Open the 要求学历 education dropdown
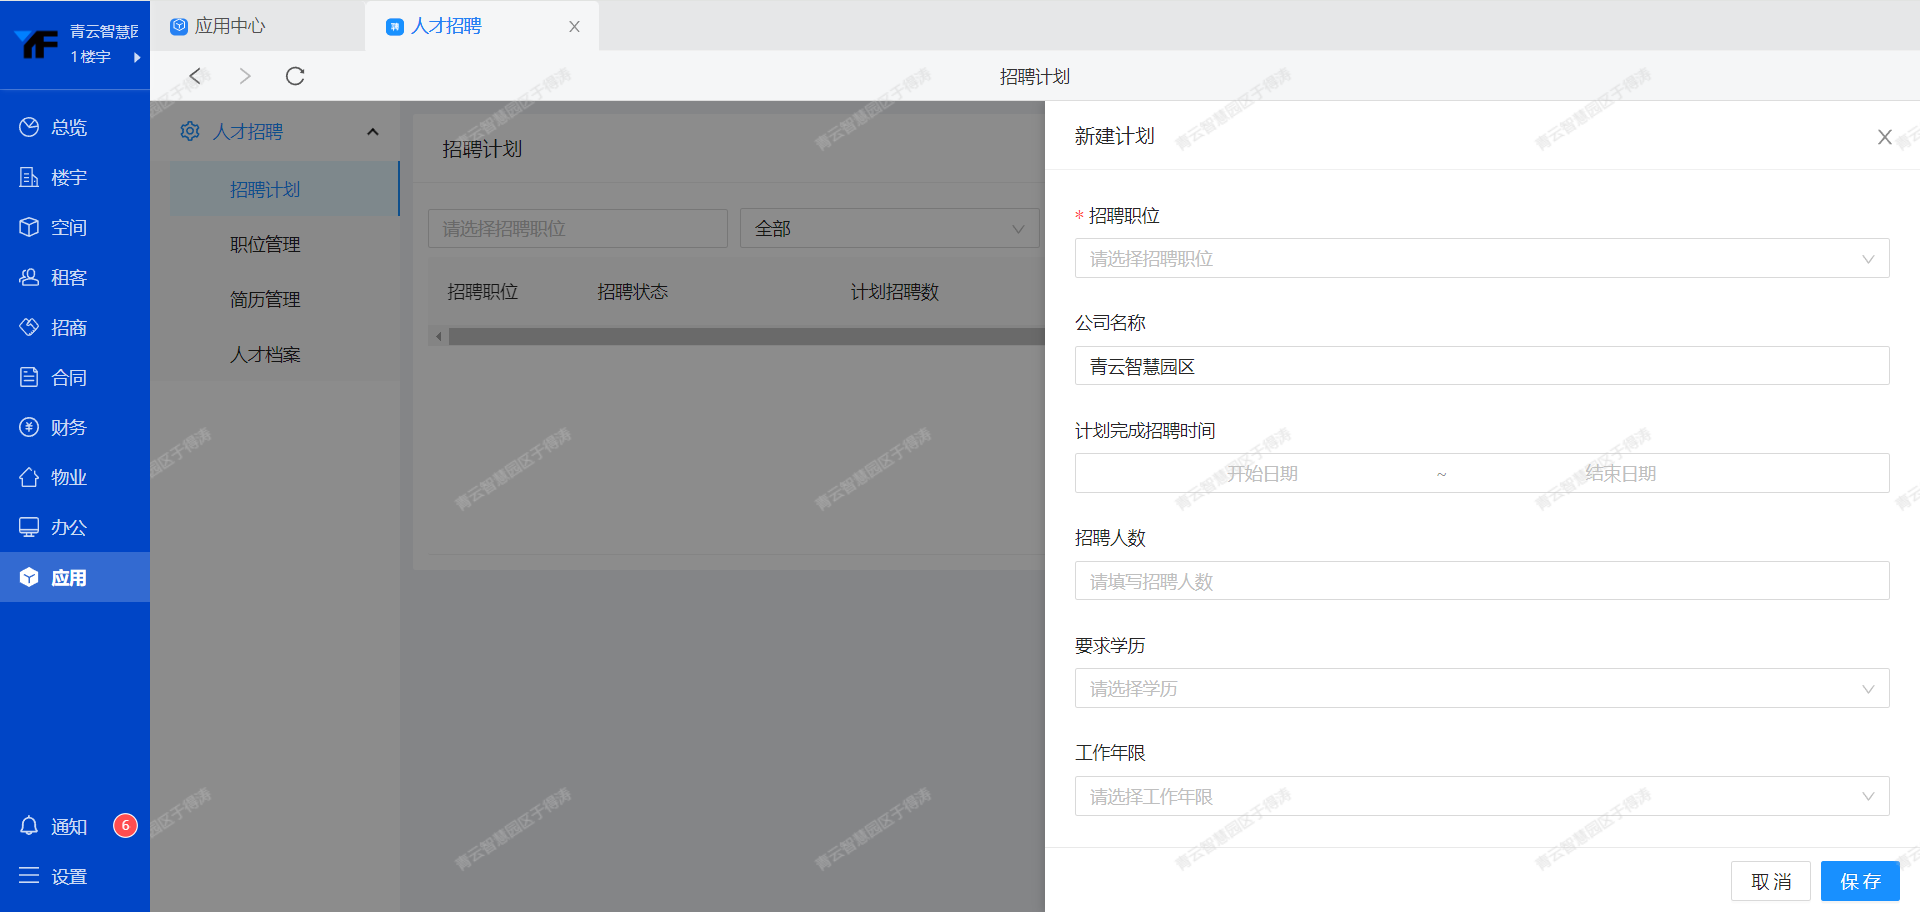The width and height of the screenshot is (1920, 912). (1481, 689)
